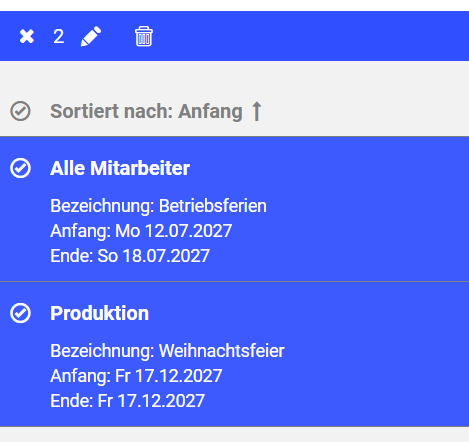Select the Ende: So 18.07.2027 line
Image resolution: width=469 pixels, height=442 pixels.
130,256
